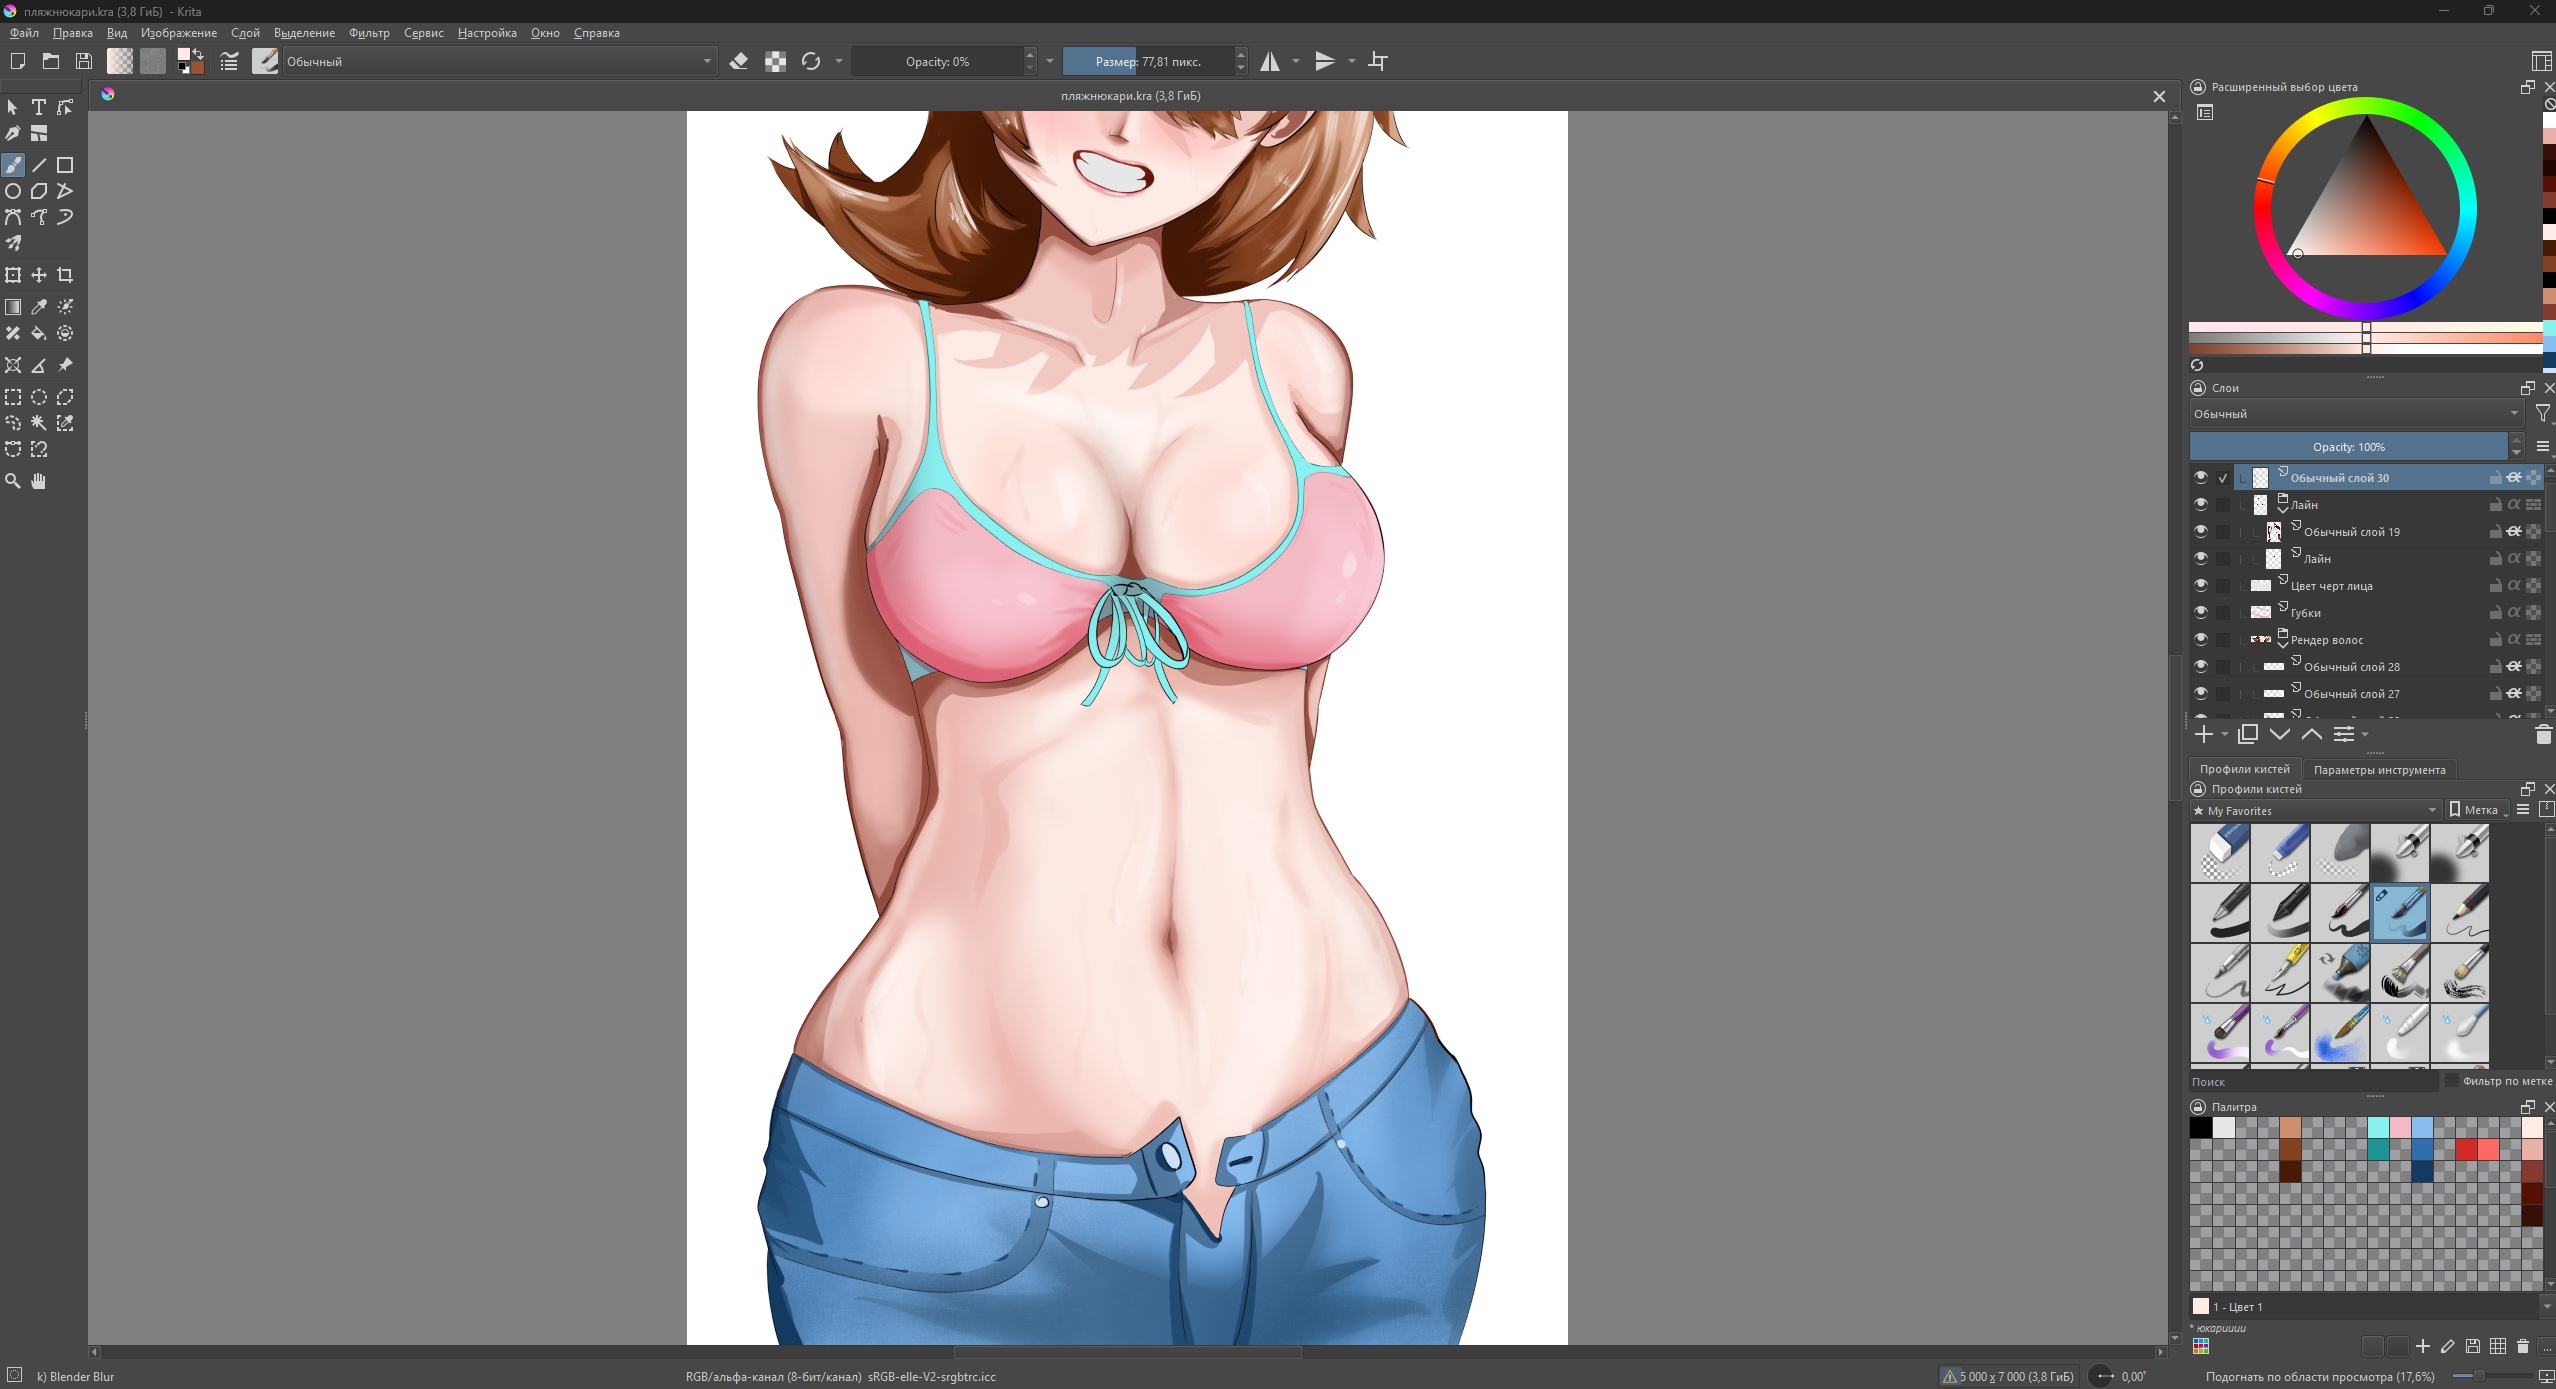Screen dimensions: 2556x1389
Task: Open the brush blending mode dropdown
Action: (498, 62)
